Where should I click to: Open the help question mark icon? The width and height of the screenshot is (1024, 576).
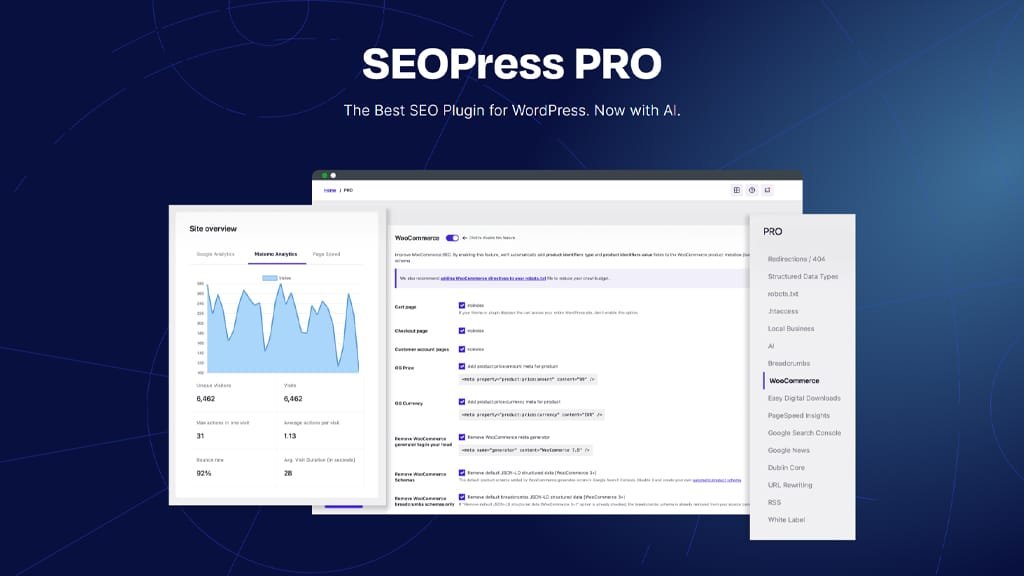point(752,190)
